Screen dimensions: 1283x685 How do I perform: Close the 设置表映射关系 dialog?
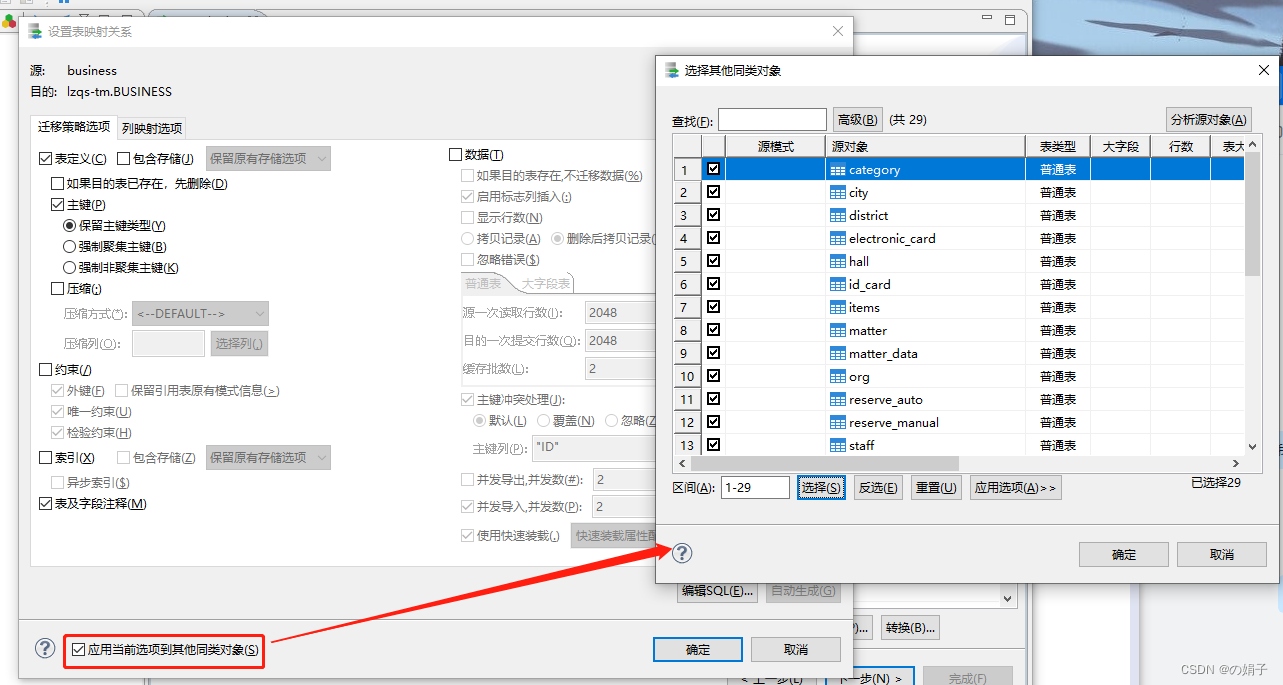[x=838, y=31]
